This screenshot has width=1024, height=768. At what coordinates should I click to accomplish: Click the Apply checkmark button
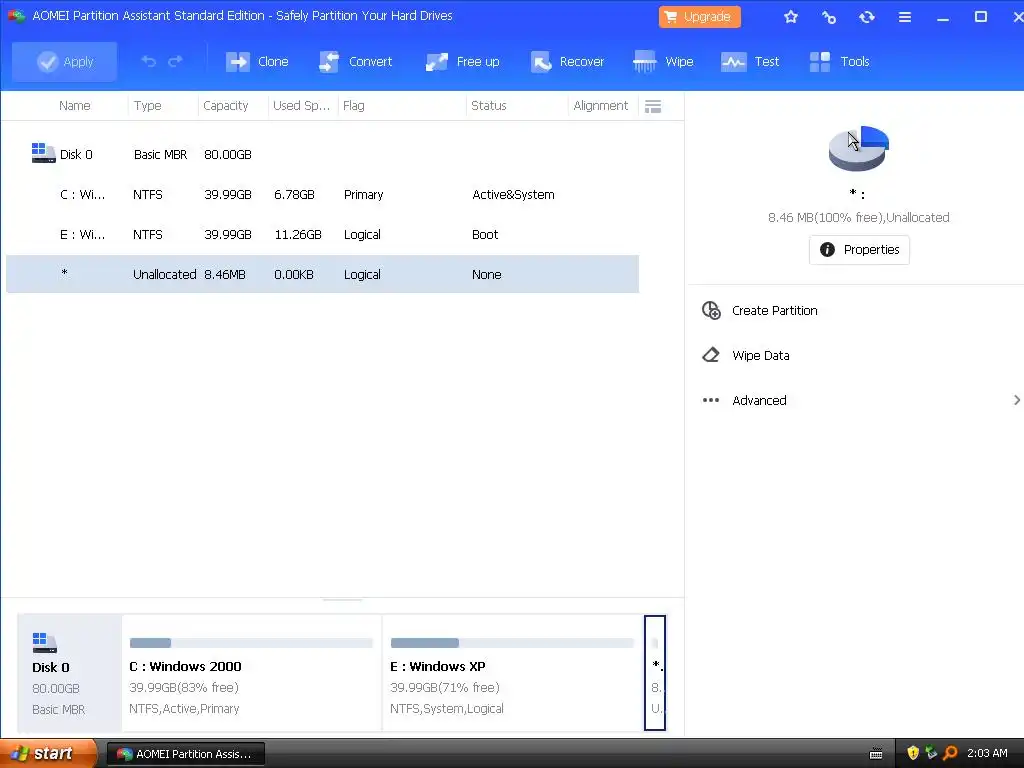click(x=65, y=61)
